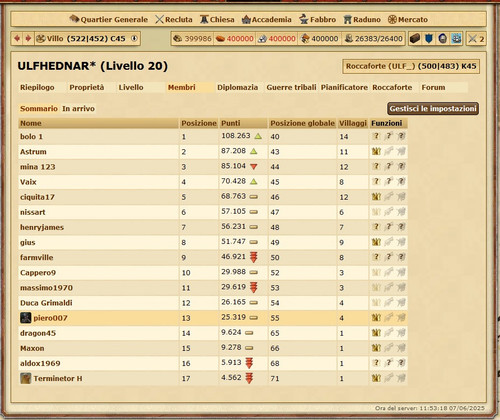Click the blue shield icon in top bar
Image resolution: width=500 pixels, height=420 pixels.
pyautogui.click(x=429, y=39)
